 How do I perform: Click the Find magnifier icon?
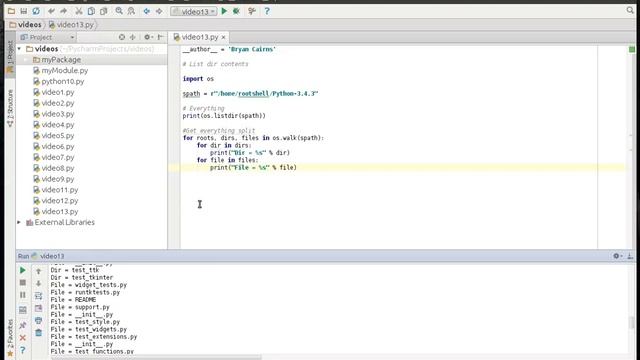(119, 11)
